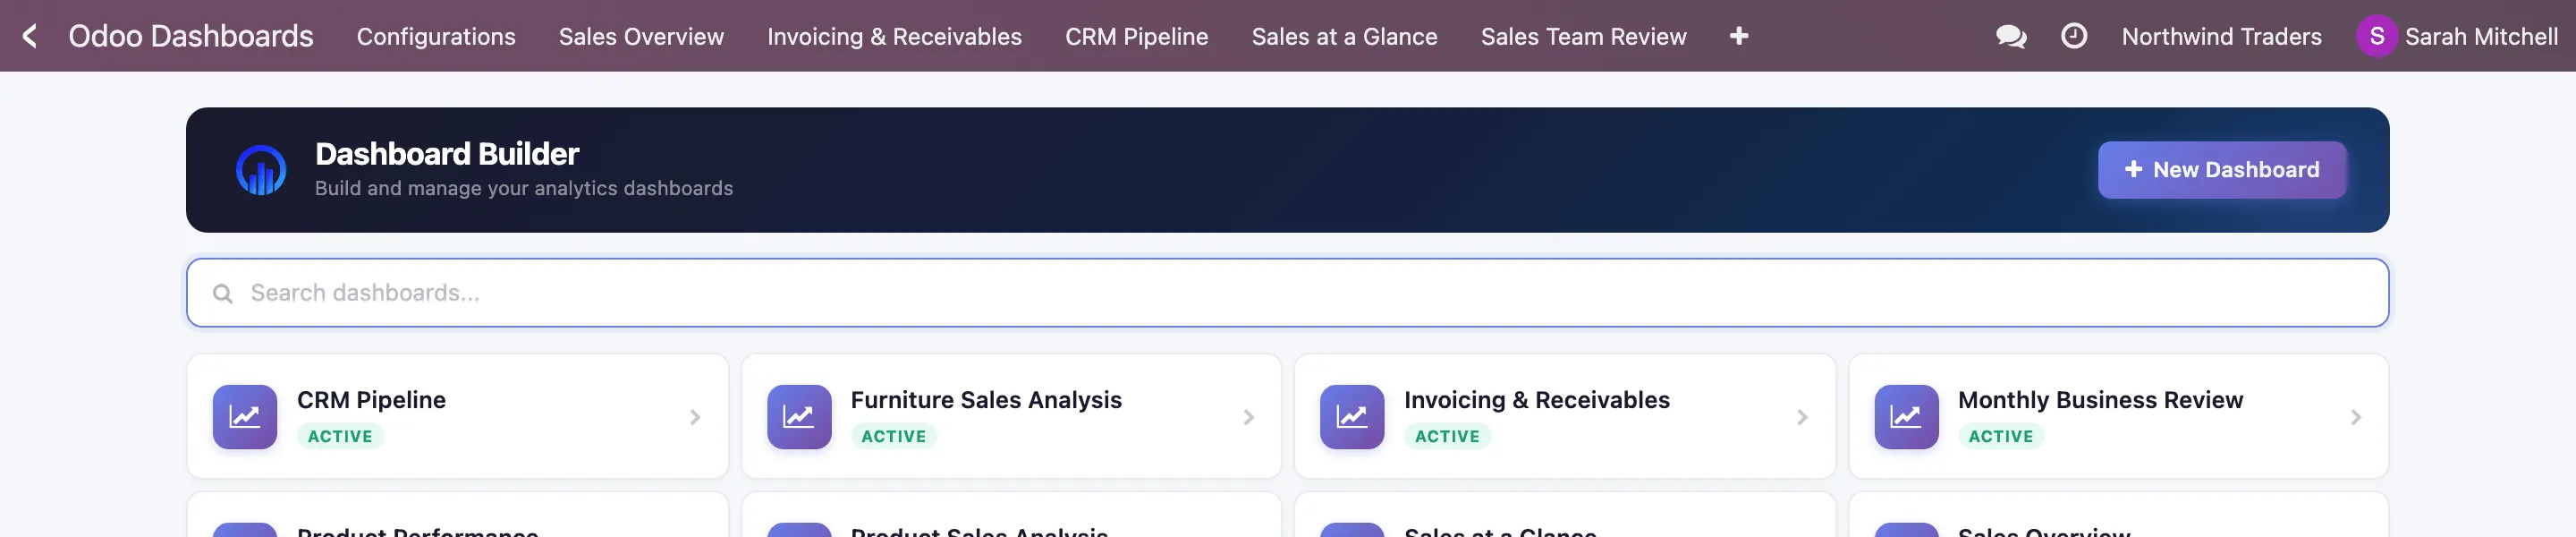This screenshot has width=2576, height=537.
Task: Click Sarah Mitchell's avatar icon
Action: (x=2377, y=36)
